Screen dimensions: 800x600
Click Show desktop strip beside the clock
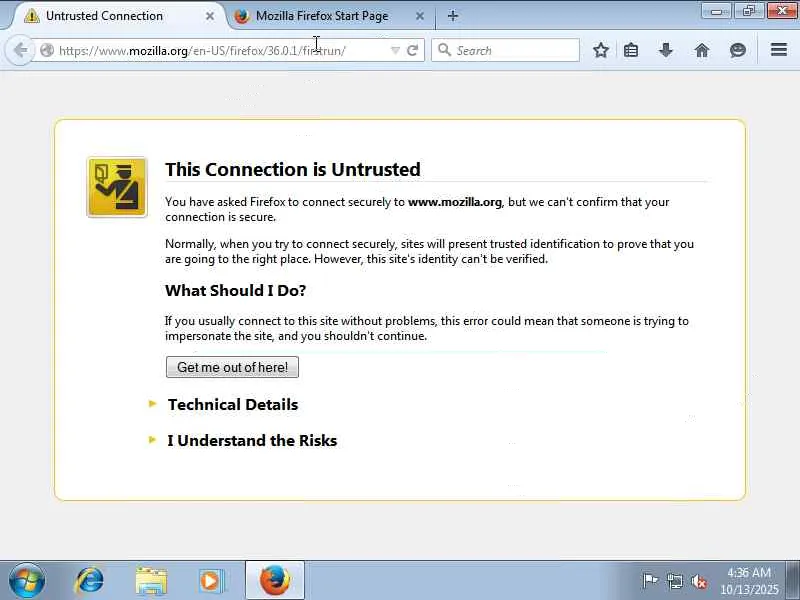tap(792, 580)
